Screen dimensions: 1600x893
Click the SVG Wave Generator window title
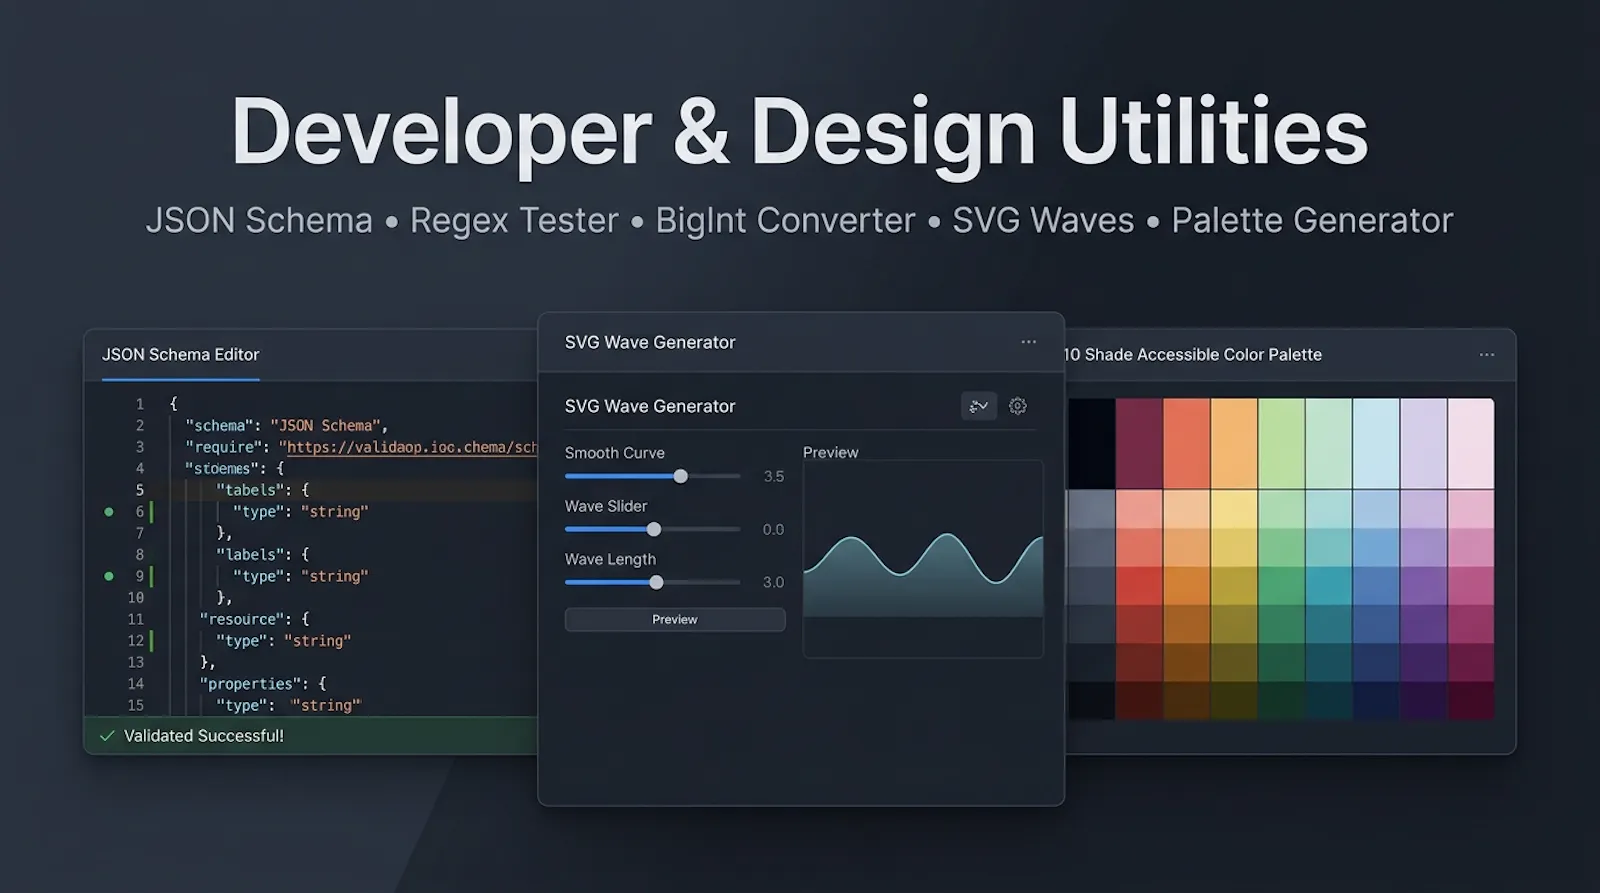pos(650,342)
